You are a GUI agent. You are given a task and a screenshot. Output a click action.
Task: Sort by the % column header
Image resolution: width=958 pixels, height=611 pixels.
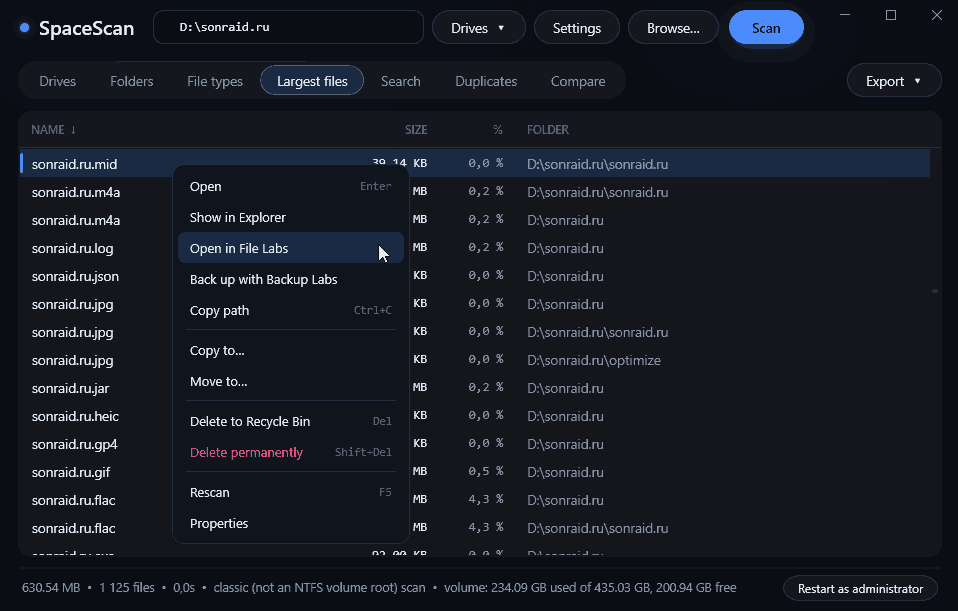click(x=498, y=130)
